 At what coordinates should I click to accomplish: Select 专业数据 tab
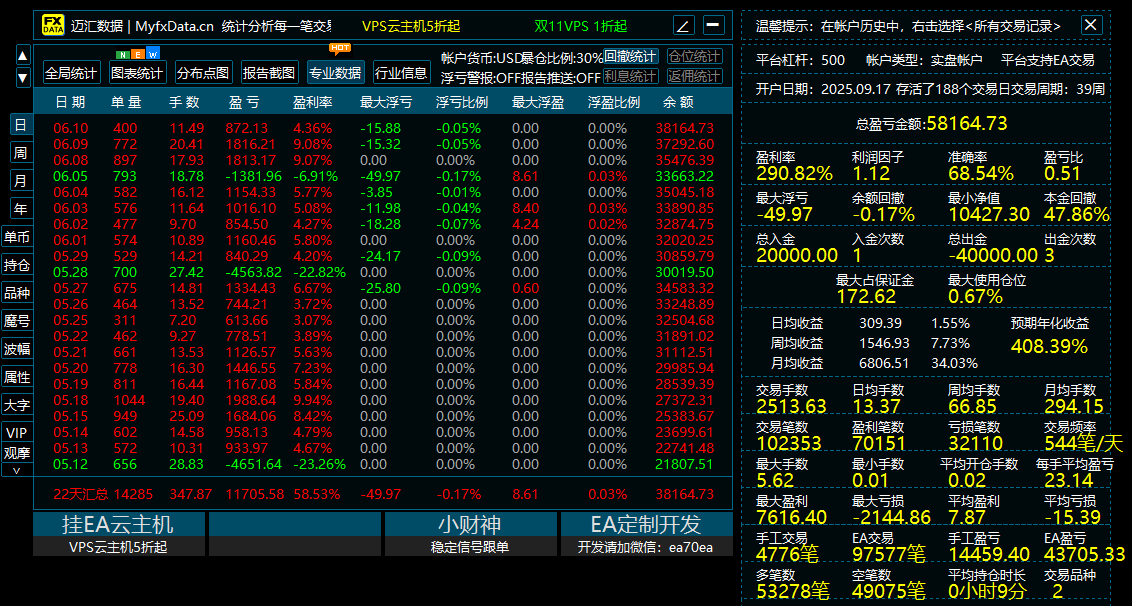coord(336,72)
